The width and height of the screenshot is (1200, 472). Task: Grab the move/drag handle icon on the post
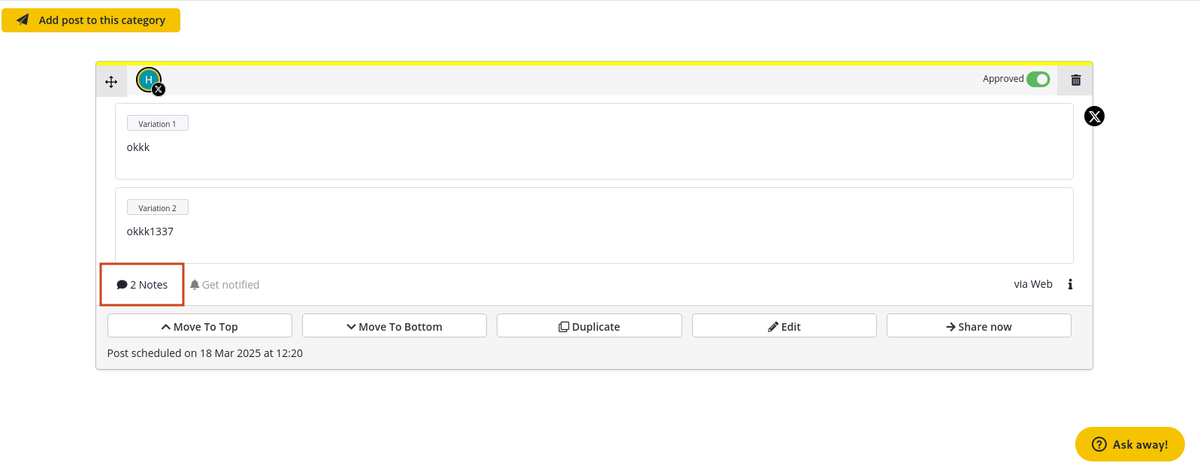(111, 81)
